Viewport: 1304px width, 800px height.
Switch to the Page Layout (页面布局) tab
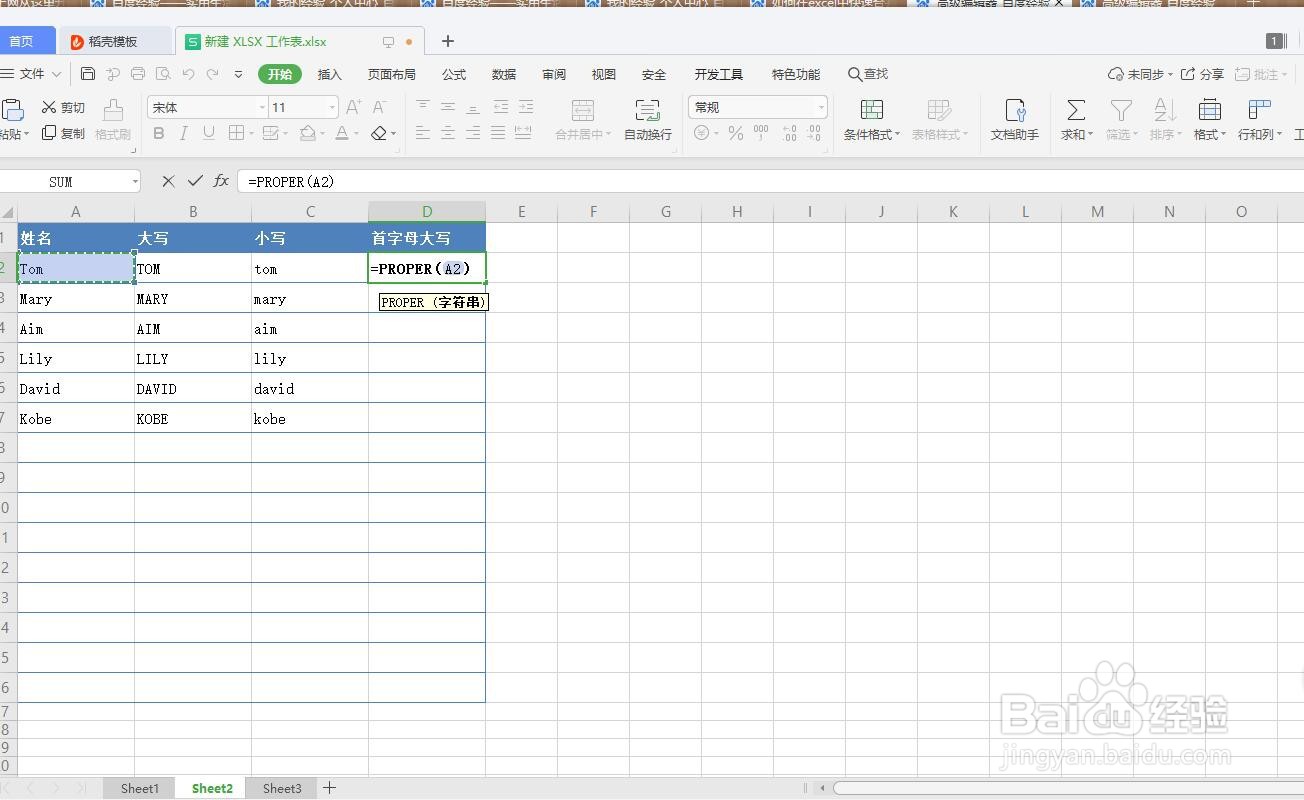click(x=391, y=74)
